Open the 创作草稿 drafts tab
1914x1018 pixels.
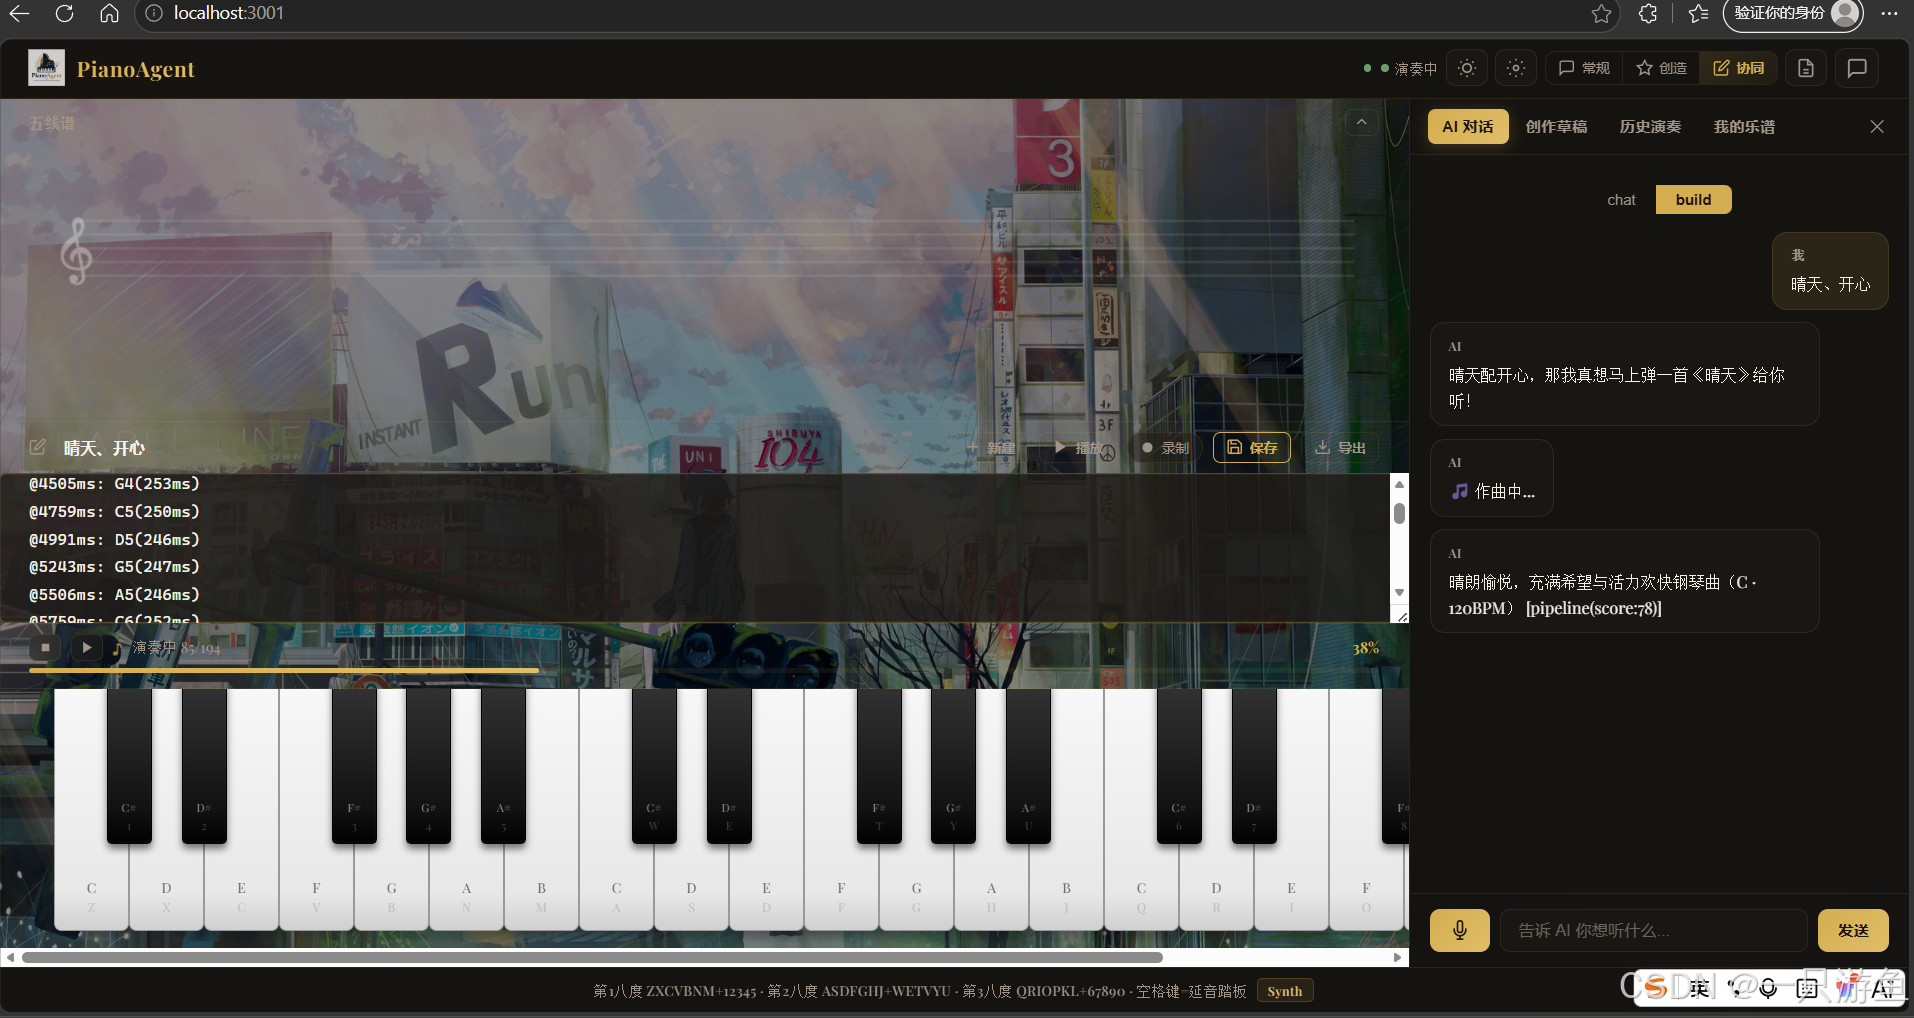pos(1556,127)
